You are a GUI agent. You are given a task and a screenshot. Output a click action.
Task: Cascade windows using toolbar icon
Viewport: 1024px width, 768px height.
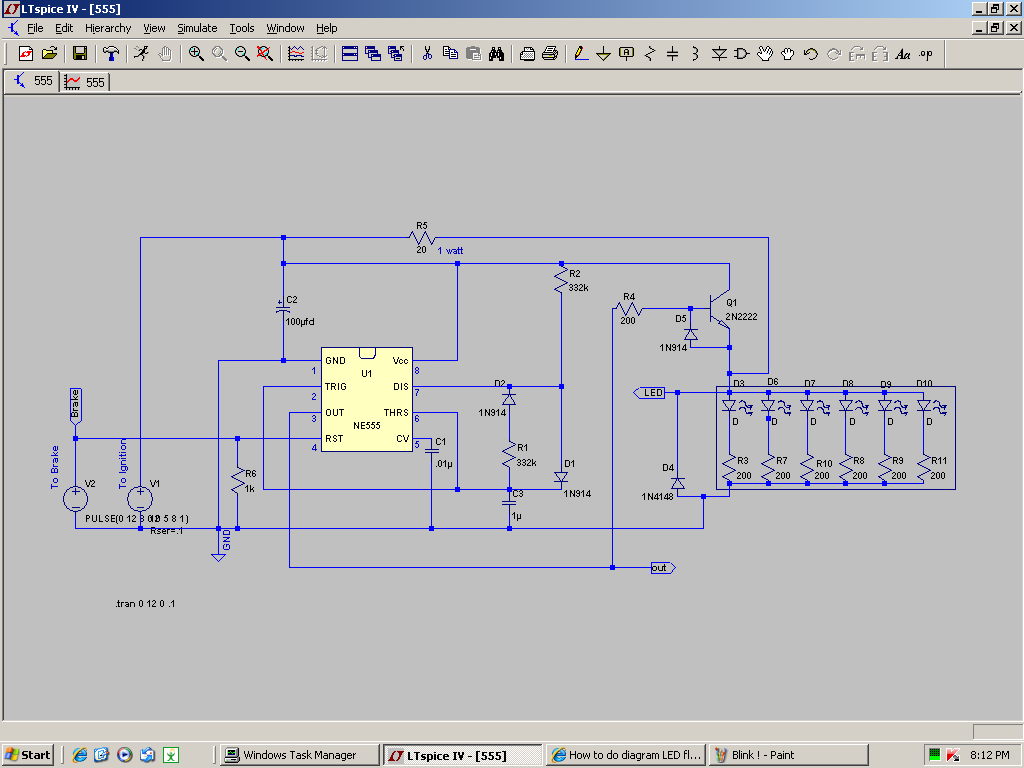[373, 54]
